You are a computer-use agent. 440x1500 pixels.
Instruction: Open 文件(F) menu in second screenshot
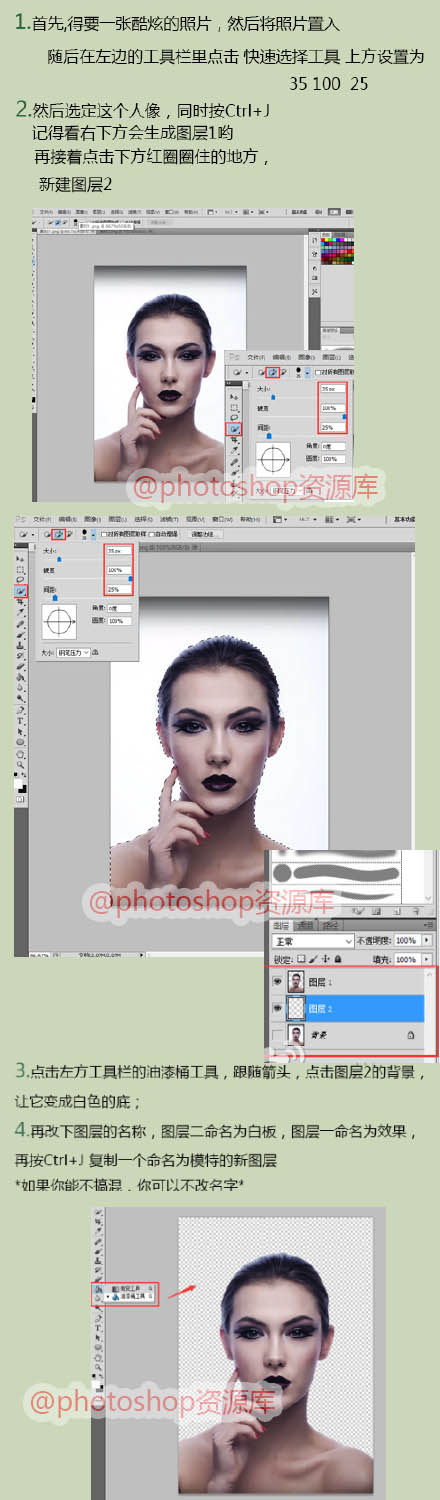[40, 518]
